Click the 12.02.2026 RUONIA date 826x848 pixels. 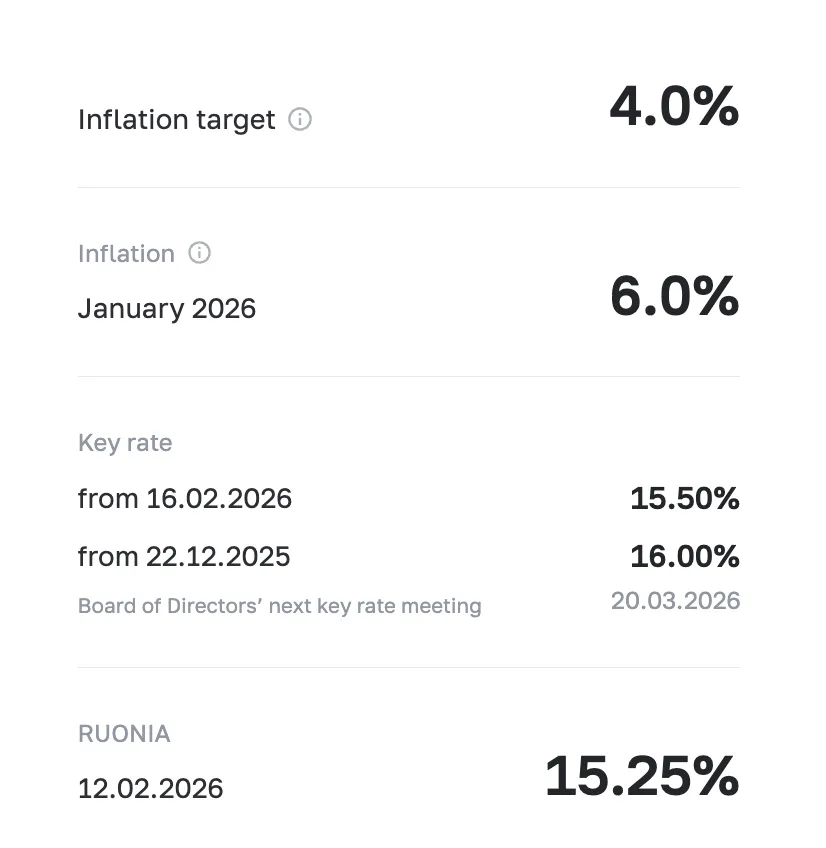tap(151, 788)
